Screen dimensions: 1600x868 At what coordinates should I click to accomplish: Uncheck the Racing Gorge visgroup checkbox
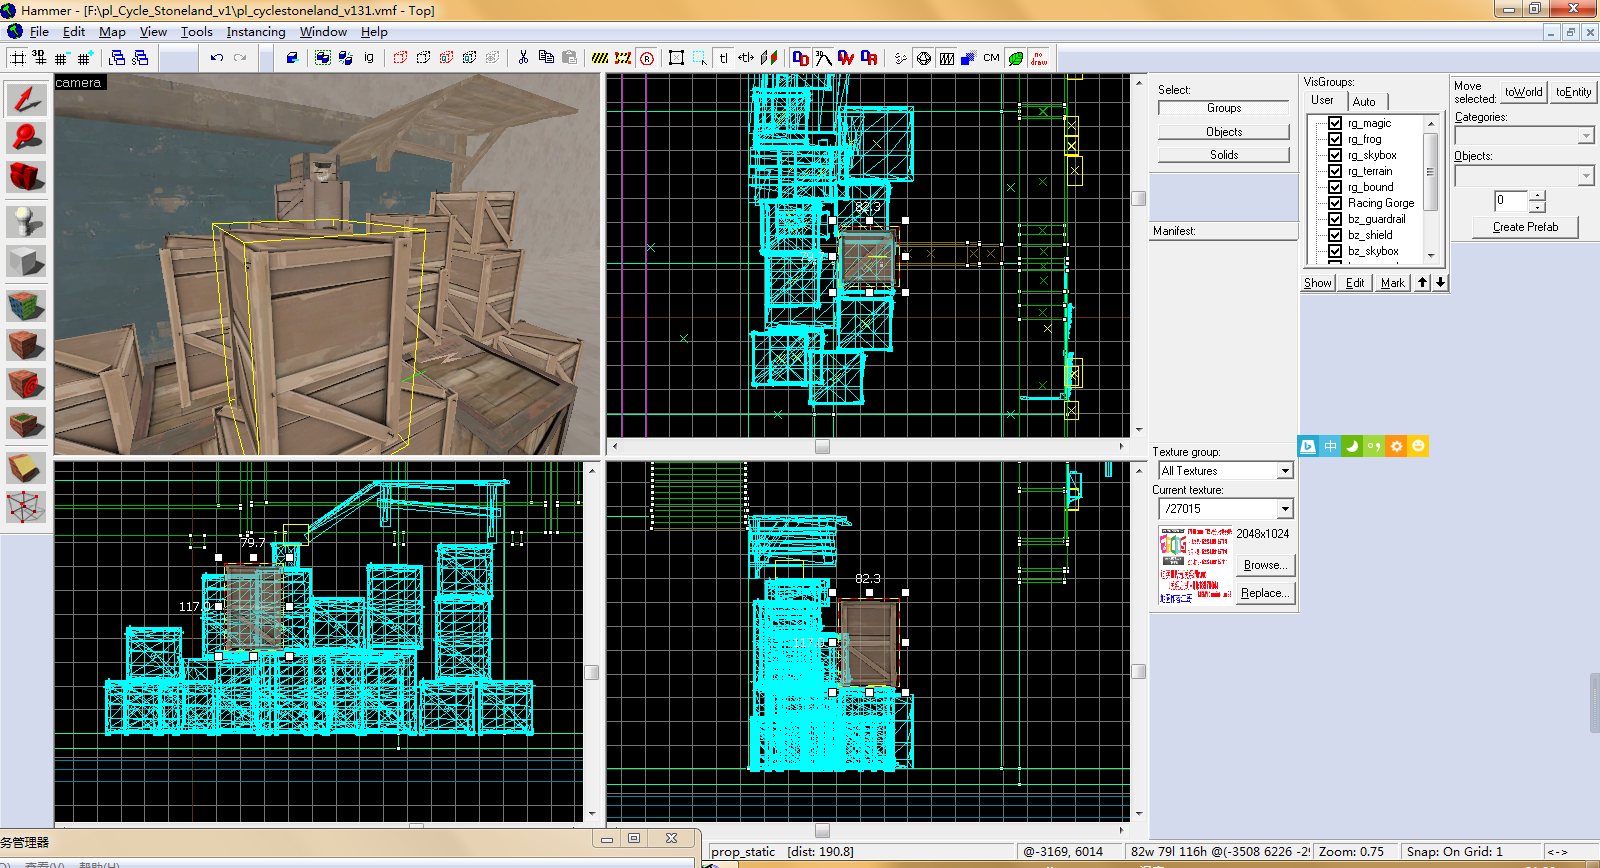[x=1335, y=203]
